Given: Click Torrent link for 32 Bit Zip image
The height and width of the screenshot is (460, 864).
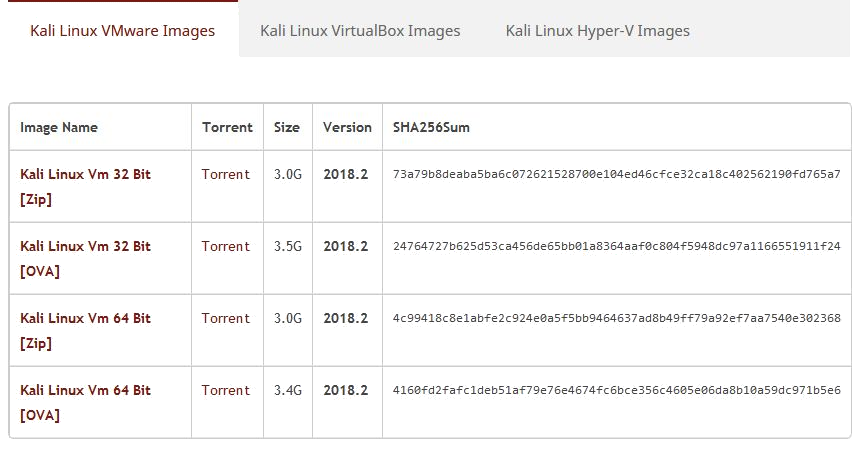Looking at the screenshot, I should pyautogui.click(x=226, y=175).
